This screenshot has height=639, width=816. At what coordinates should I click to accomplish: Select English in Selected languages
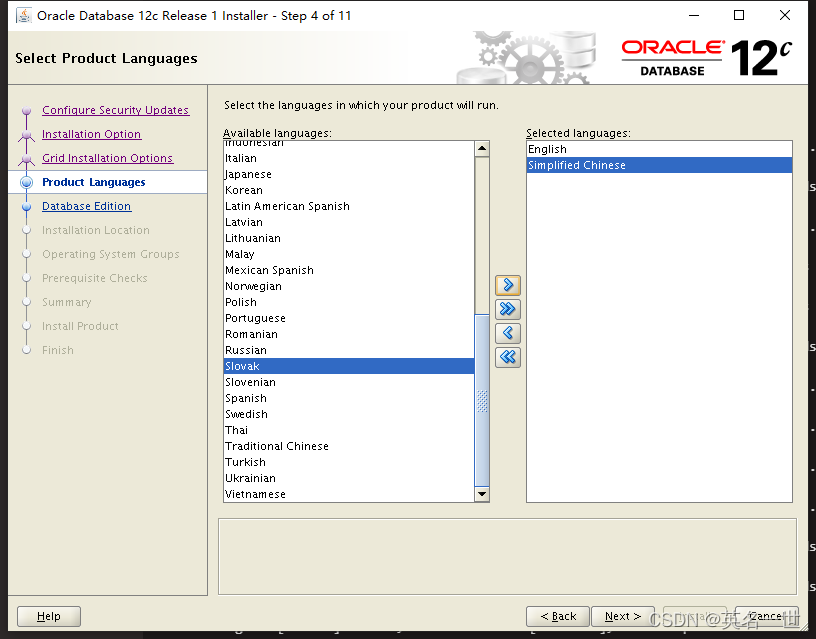click(x=659, y=149)
